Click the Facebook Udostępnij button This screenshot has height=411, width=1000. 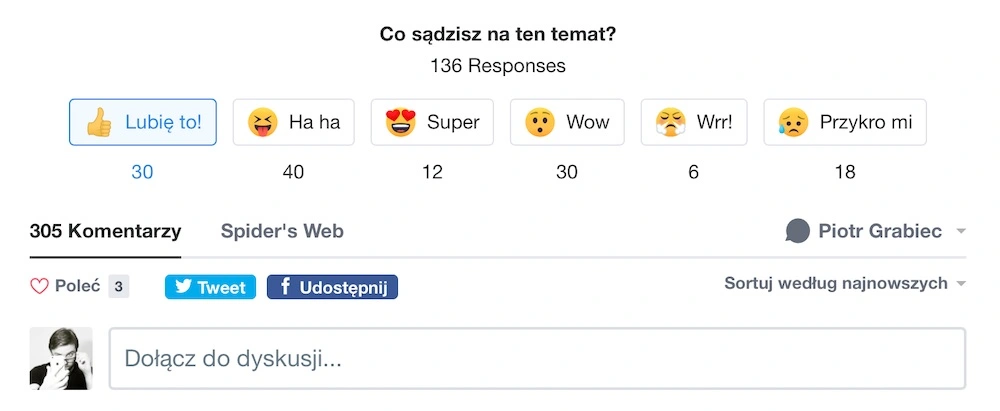tap(332, 287)
